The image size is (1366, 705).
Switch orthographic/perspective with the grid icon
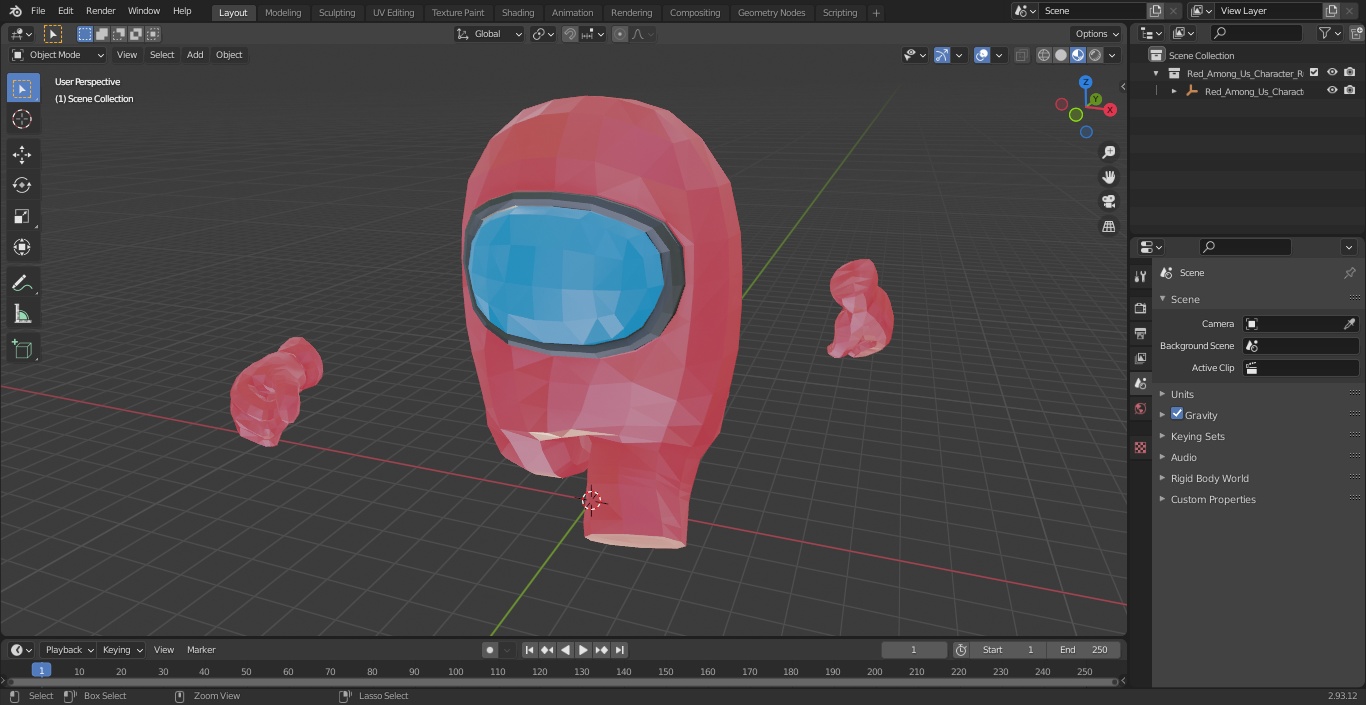pos(1108,227)
